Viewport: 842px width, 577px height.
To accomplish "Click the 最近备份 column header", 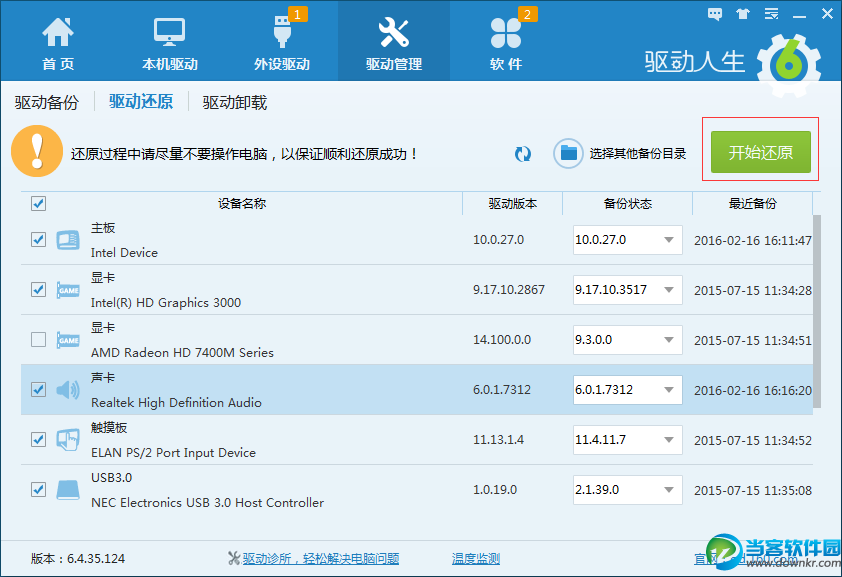I will click(752, 203).
